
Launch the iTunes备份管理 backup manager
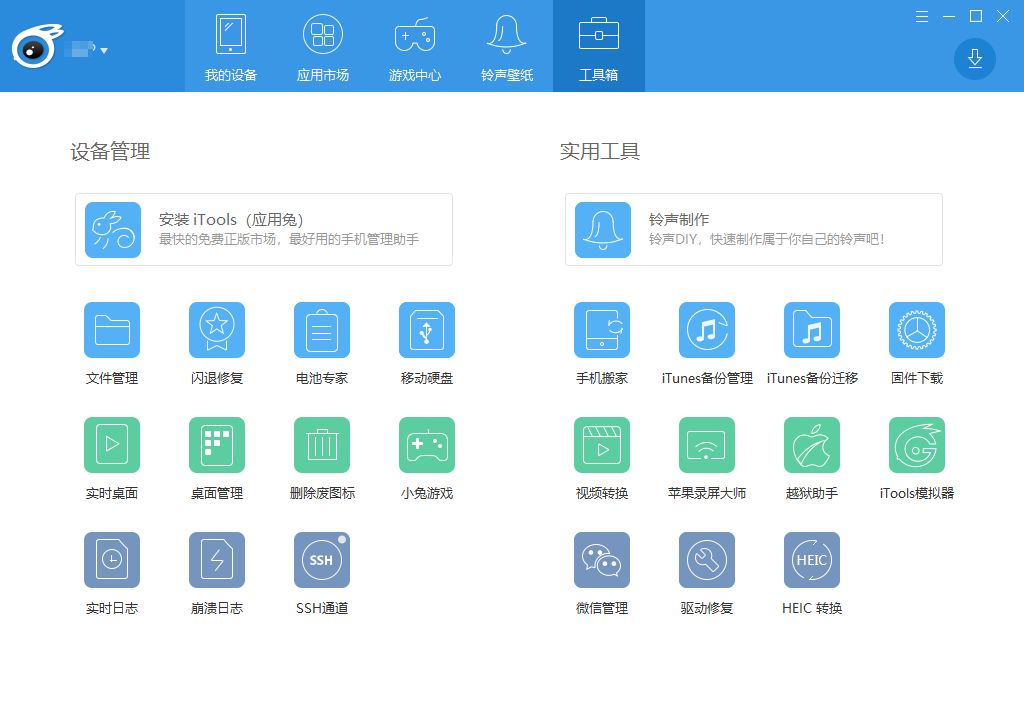coord(707,331)
